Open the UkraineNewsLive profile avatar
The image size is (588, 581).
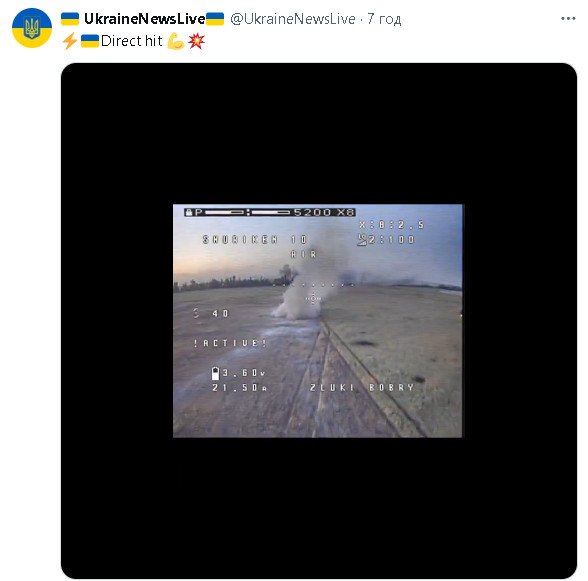(x=32, y=28)
